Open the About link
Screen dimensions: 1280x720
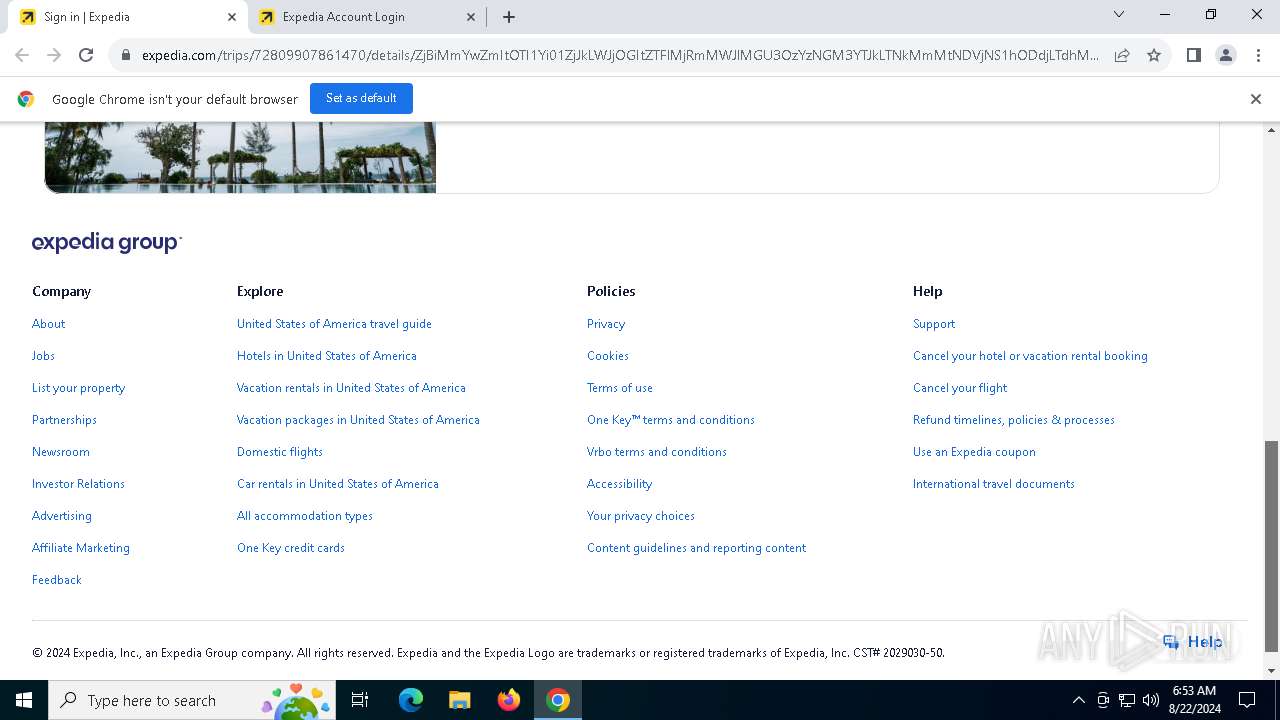[x=48, y=324]
